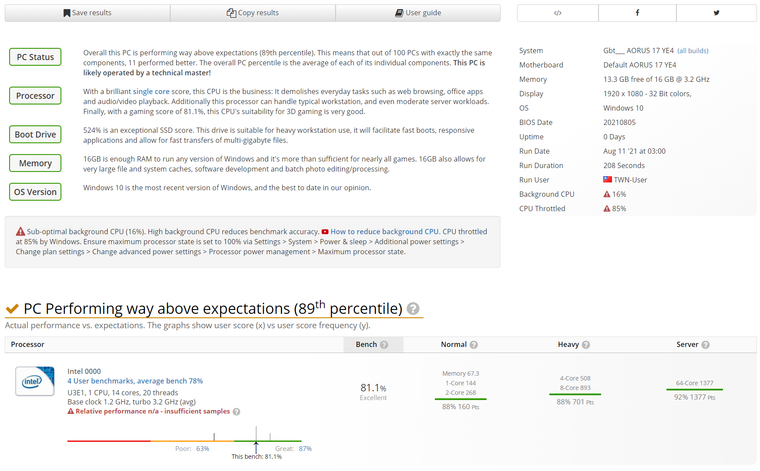This screenshot has height=471, width=760.
Task: Click the bench marker arrow on performance bar
Action: (x=256, y=446)
